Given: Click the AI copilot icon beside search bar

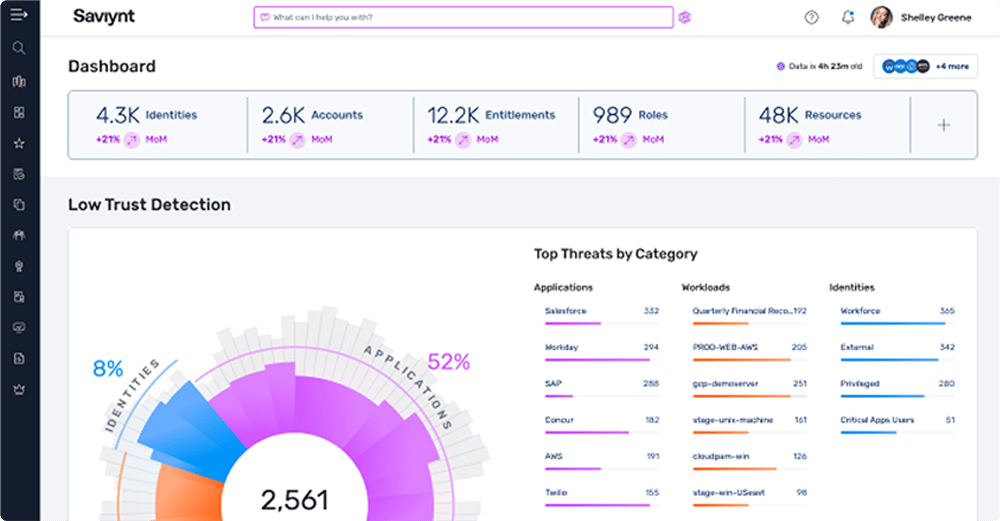Looking at the screenshot, I should [685, 17].
